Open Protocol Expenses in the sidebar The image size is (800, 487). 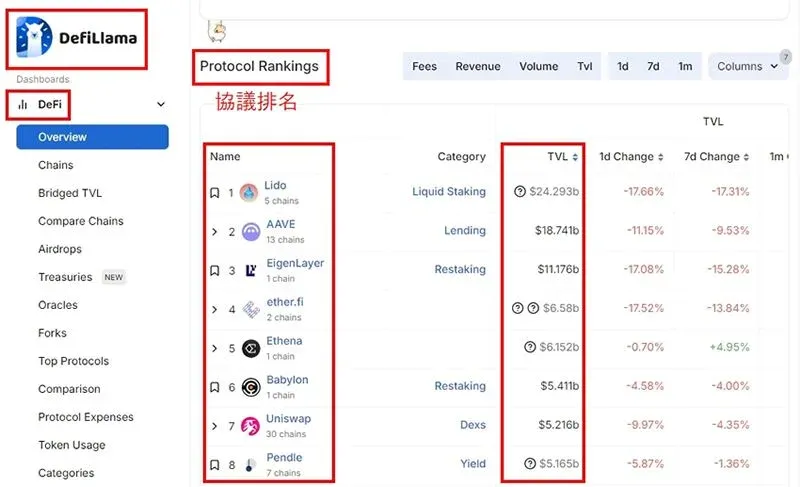(x=86, y=417)
